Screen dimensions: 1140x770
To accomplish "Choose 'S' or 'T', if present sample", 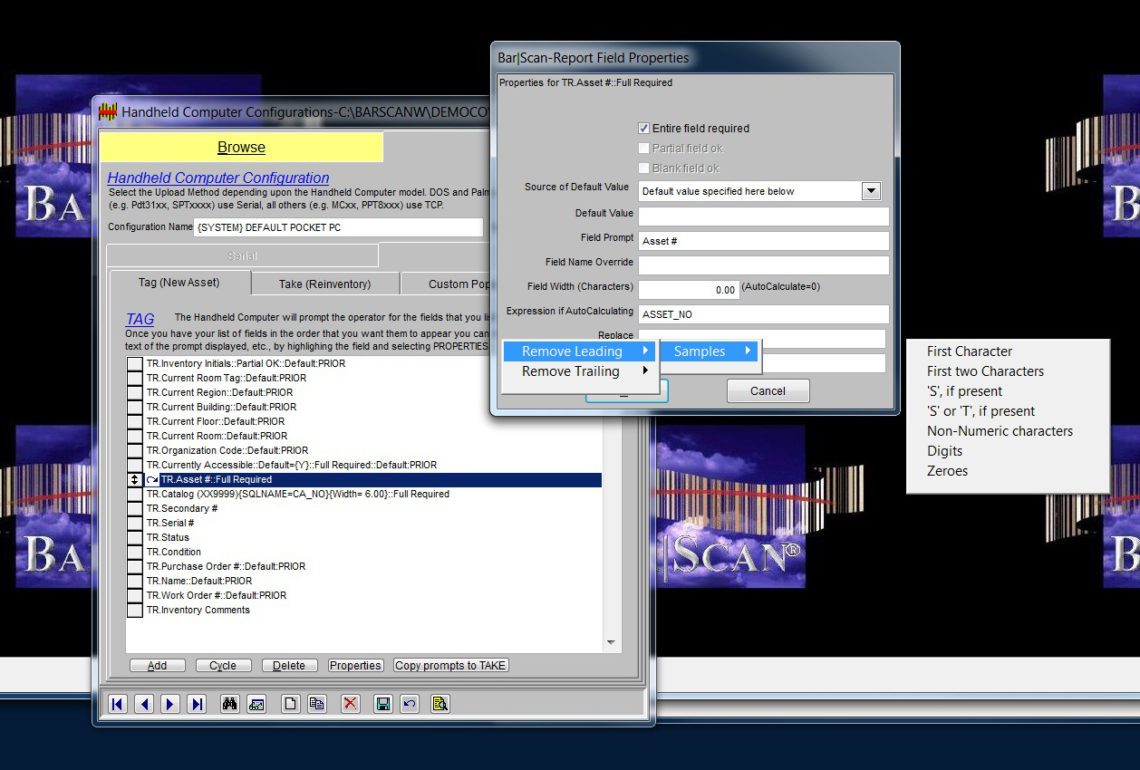I will [x=980, y=411].
